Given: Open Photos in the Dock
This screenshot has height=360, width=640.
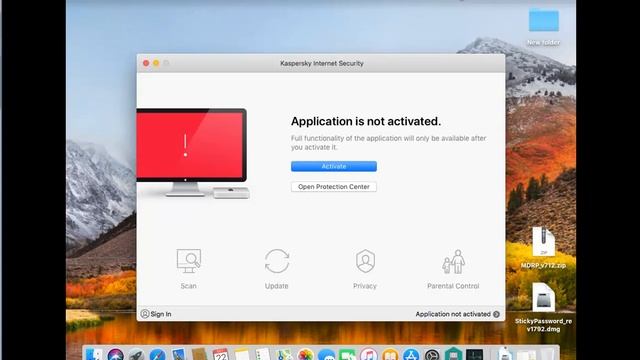Looking at the screenshot, I should click(x=305, y=354).
